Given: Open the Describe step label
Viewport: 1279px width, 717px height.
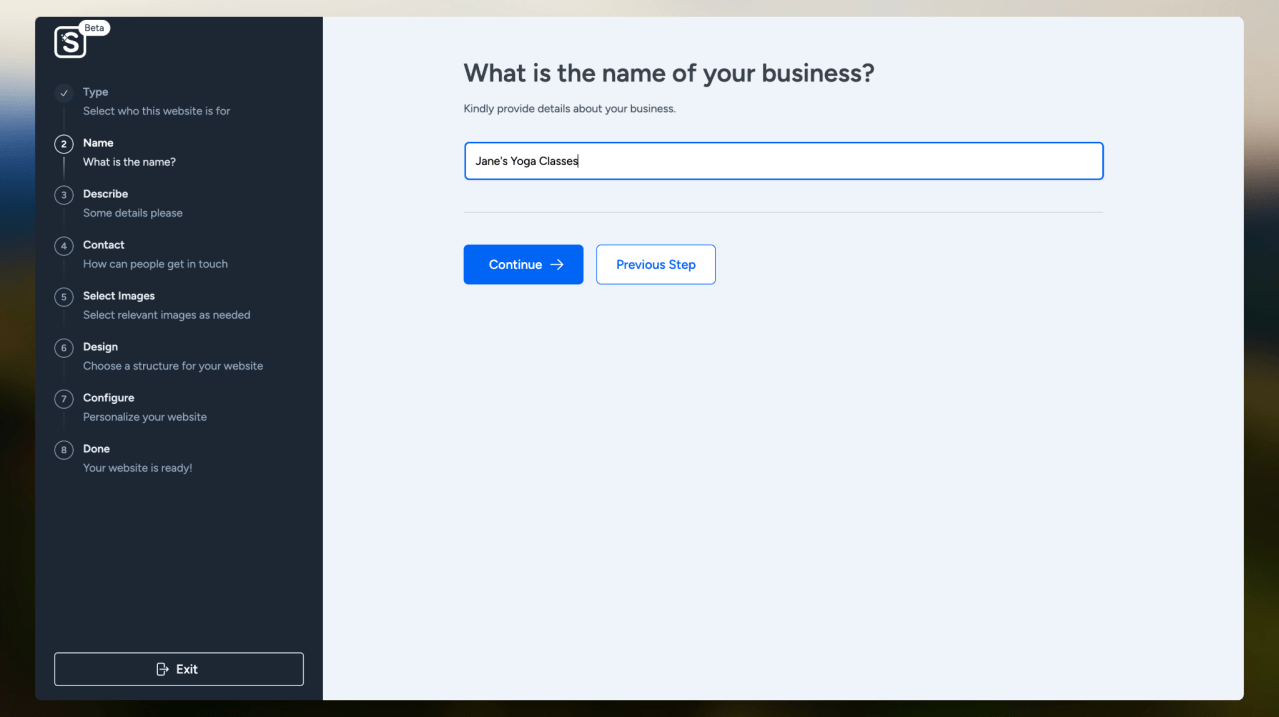Looking at the screenshot, I should (x=106, y=194).
